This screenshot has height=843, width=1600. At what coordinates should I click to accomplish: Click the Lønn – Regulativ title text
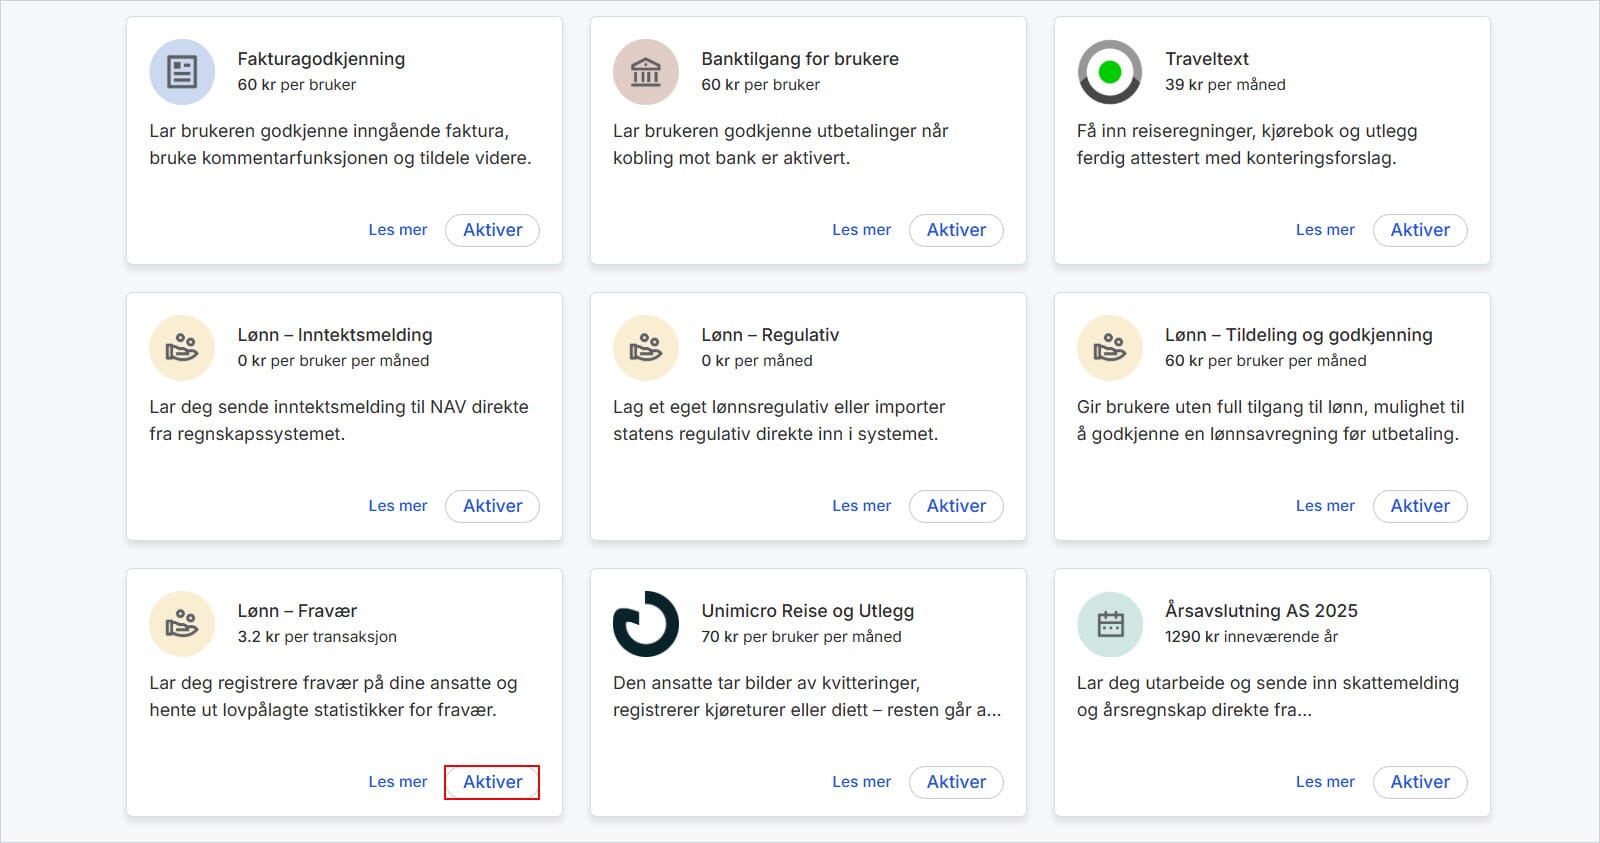[770, 335]
